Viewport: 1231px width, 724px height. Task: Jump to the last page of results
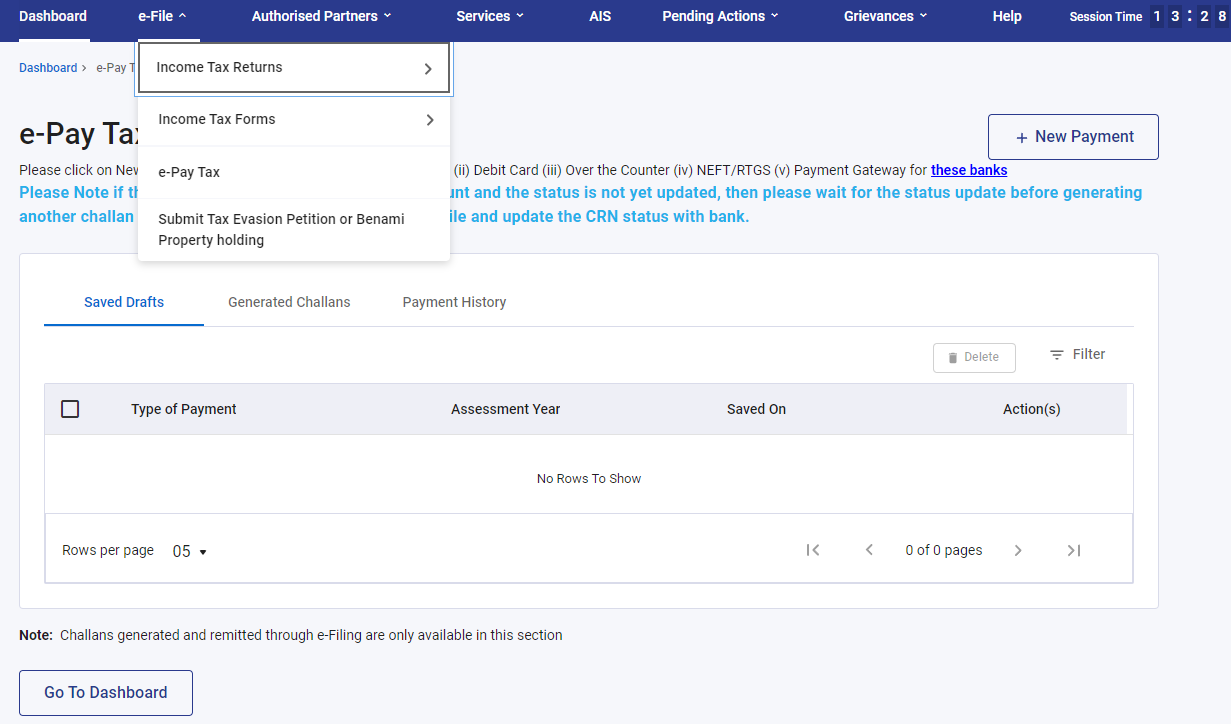[1073, 550]
